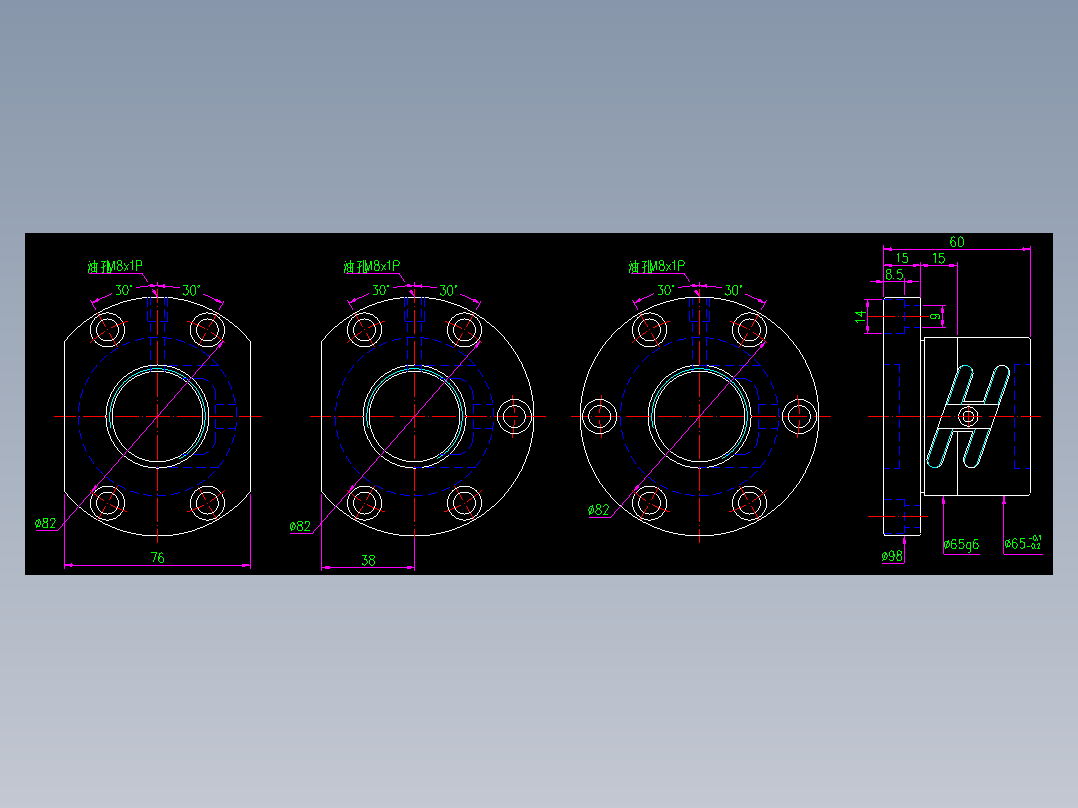Pick the center bore of the 76-wide view
This screenshot has height=808, width=1078.
pyautogui.click(x=157, y=417)
